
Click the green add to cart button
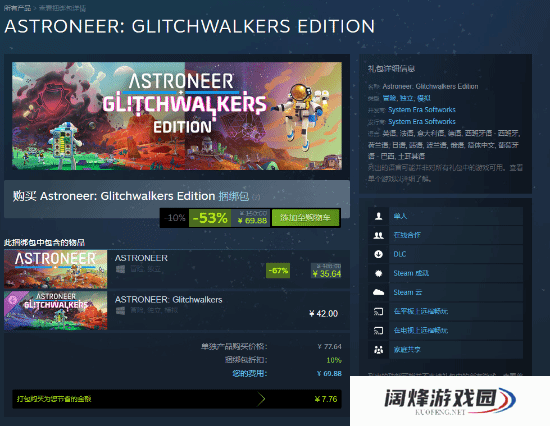[305, 218]
